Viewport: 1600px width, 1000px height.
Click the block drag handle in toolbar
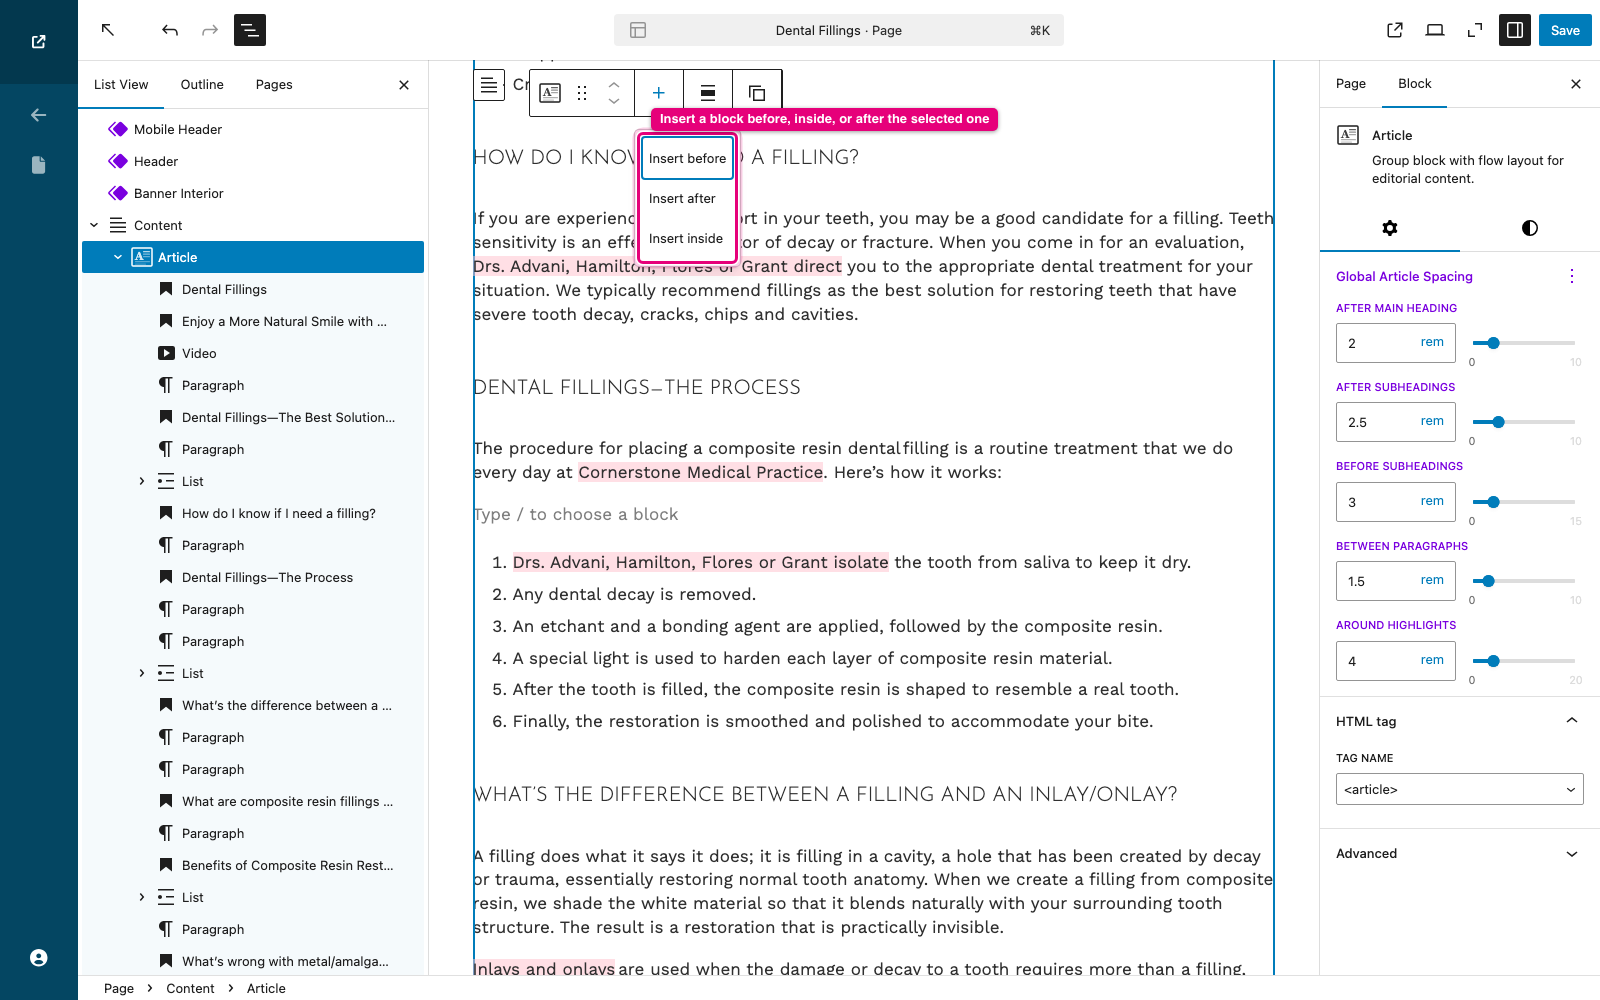[582, 93]
